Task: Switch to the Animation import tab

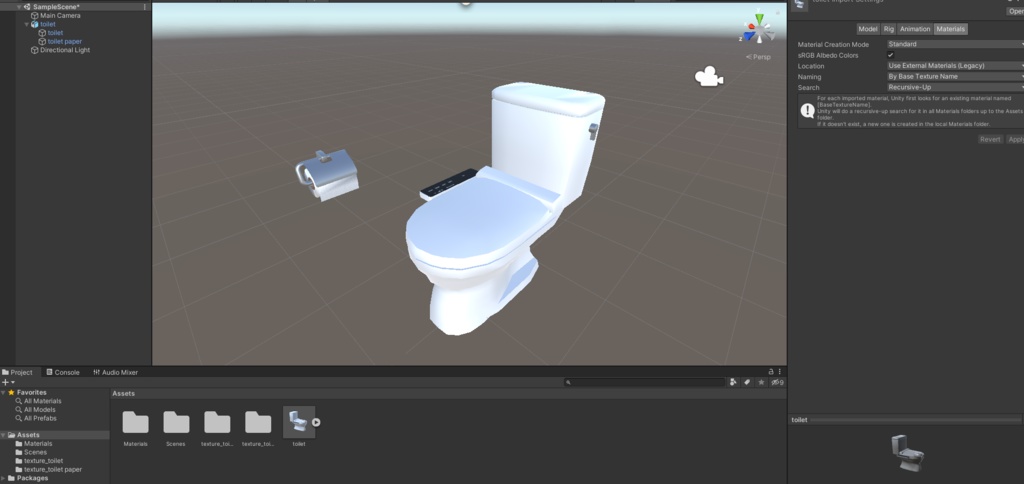Action: [x=915, y=29]
